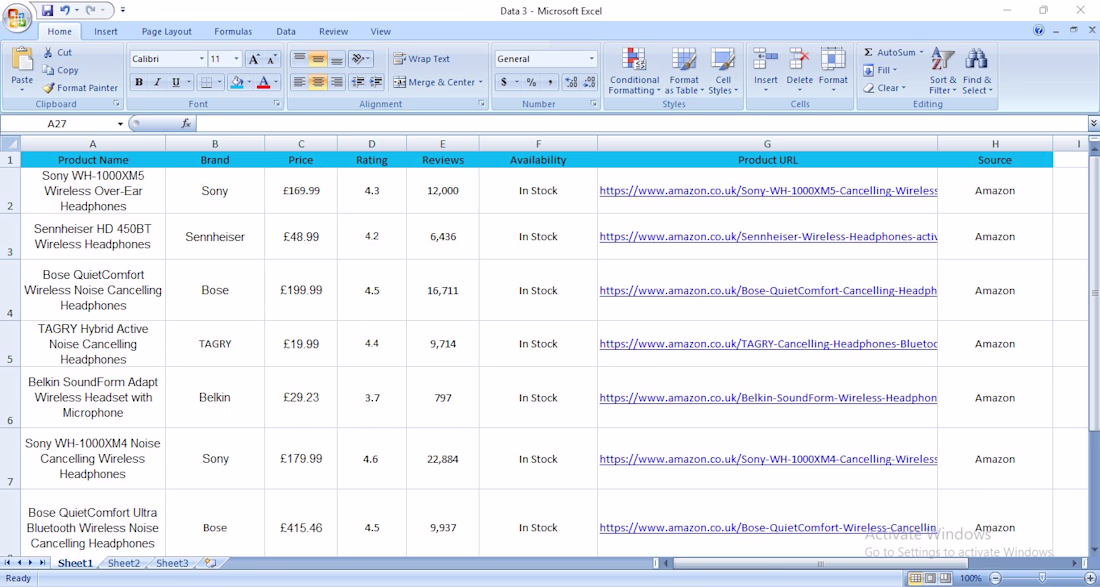Switch to Sheet2 tab
Image resolution: width=1100 pixels, height=587 pixels.
[123, 563]
